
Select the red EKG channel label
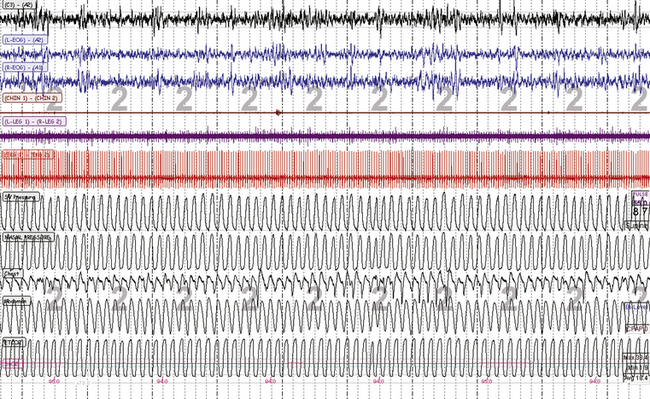tap(28, 155)
